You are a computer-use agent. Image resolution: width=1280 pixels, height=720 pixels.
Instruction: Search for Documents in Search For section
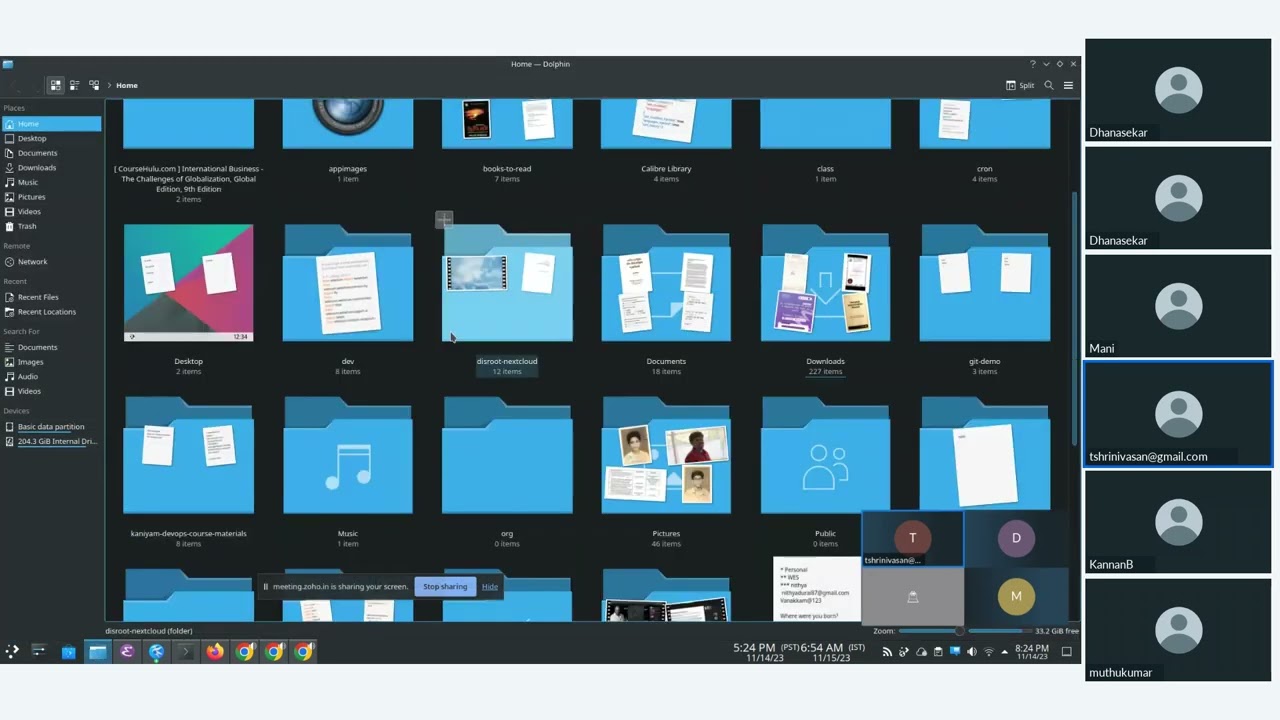(x=51, y=347)
